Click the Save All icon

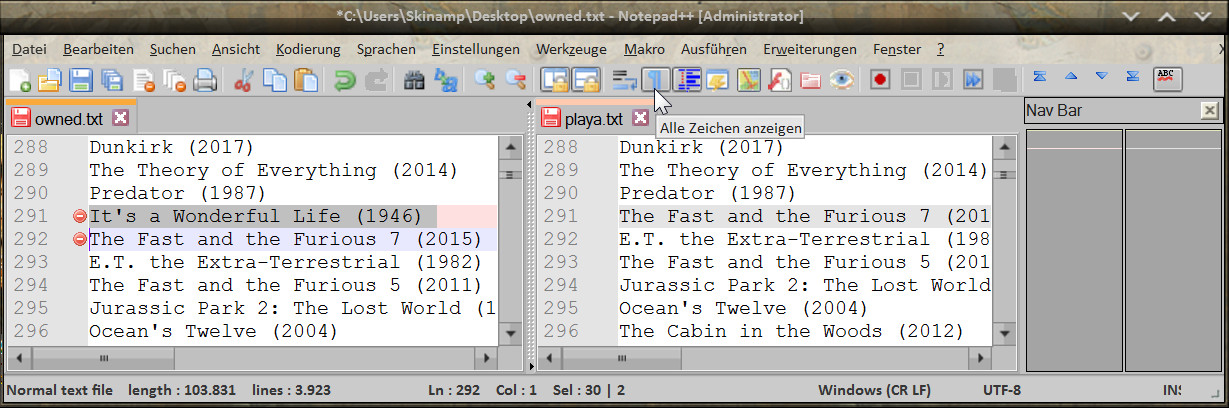[x=111, y=80]
